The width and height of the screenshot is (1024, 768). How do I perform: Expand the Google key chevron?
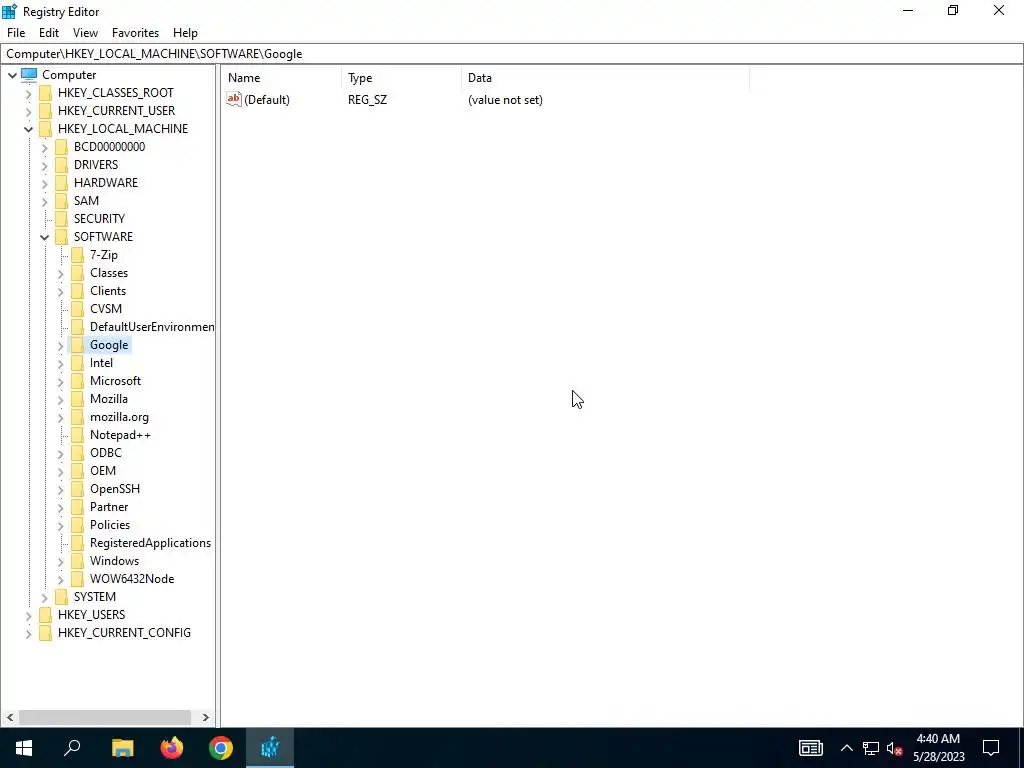pos(61,345)
